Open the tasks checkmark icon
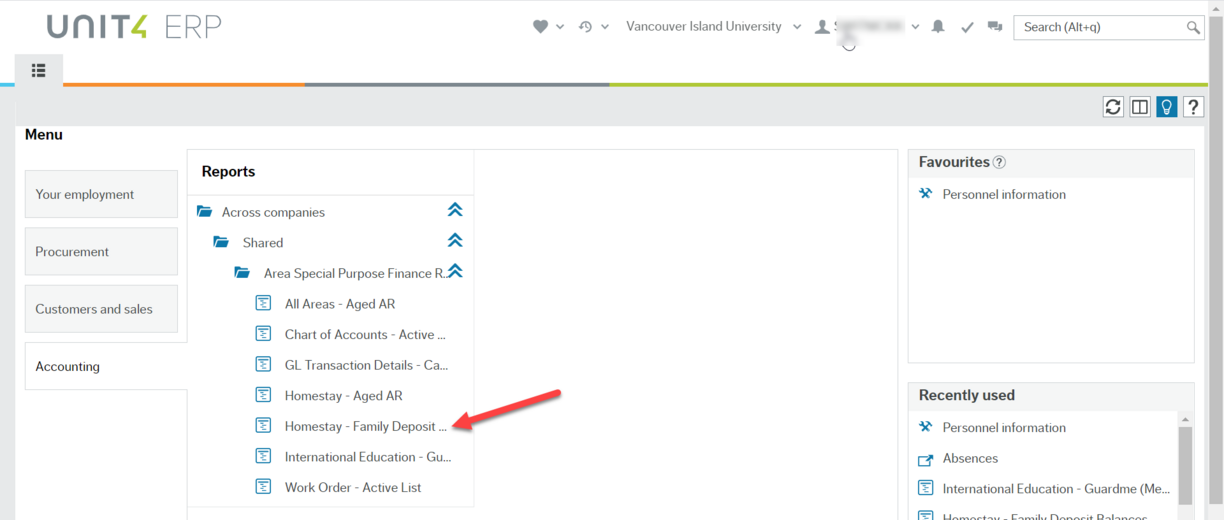This screenshot has width=1224, height=520. click(967, 27)
